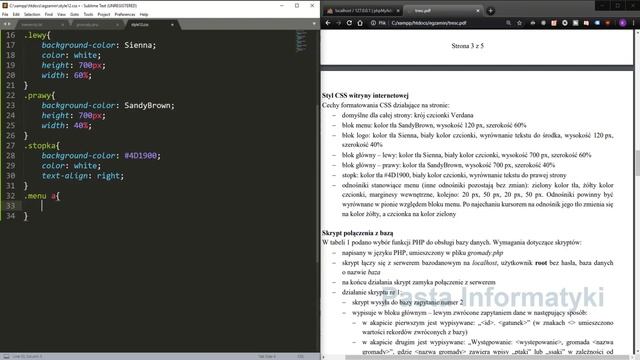Open the Find menu

coord(49,14)
